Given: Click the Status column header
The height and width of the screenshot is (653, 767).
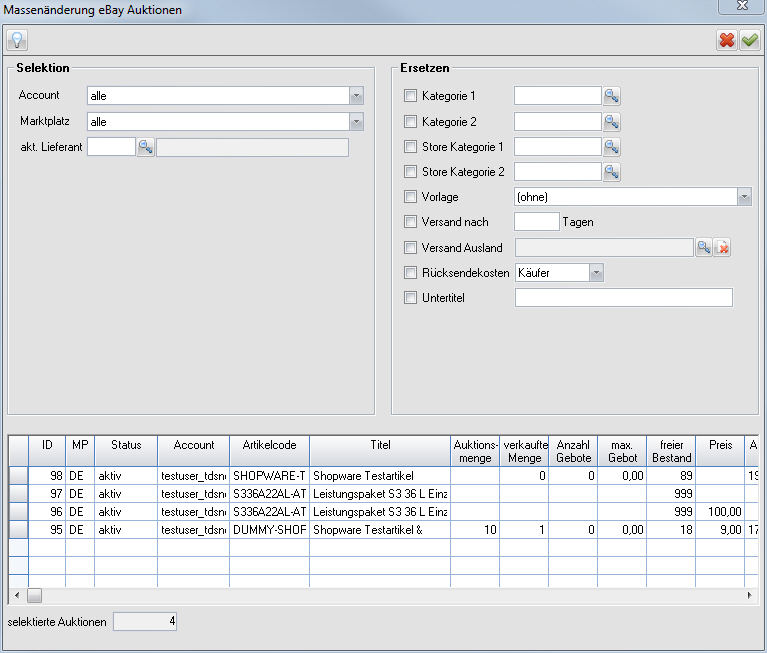Looking at the screenshot, I should [x=126, y=451].
